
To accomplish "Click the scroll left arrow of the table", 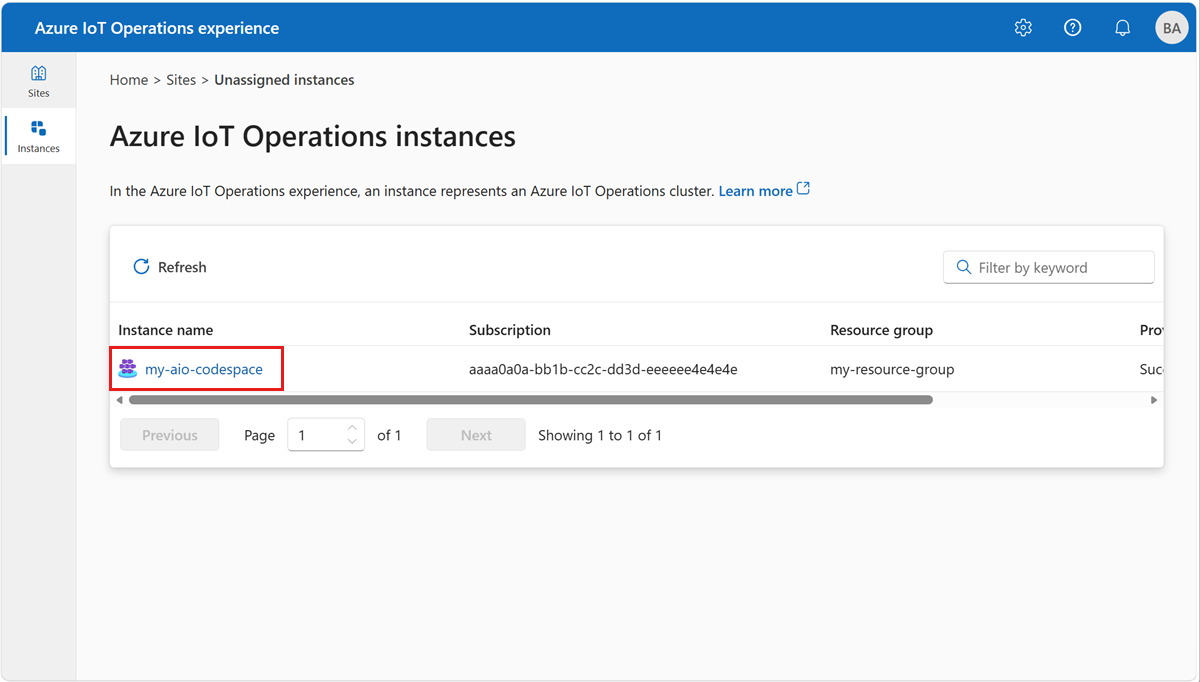I will [120, 400].
